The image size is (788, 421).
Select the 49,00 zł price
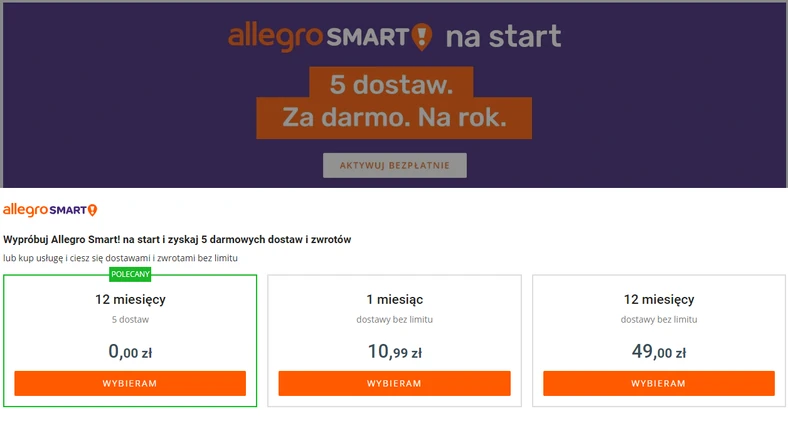(x=658, y=351)
